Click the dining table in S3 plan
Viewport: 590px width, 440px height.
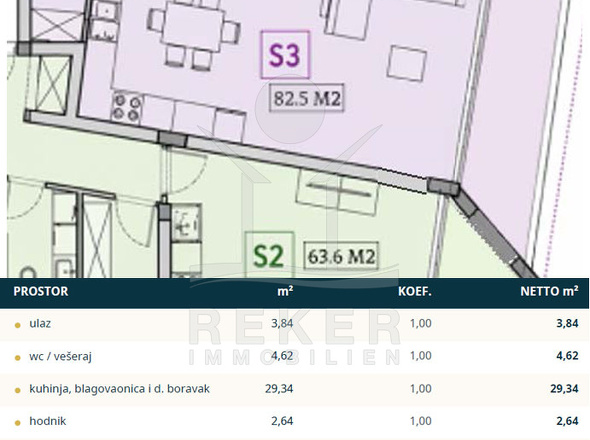[193, 26]
